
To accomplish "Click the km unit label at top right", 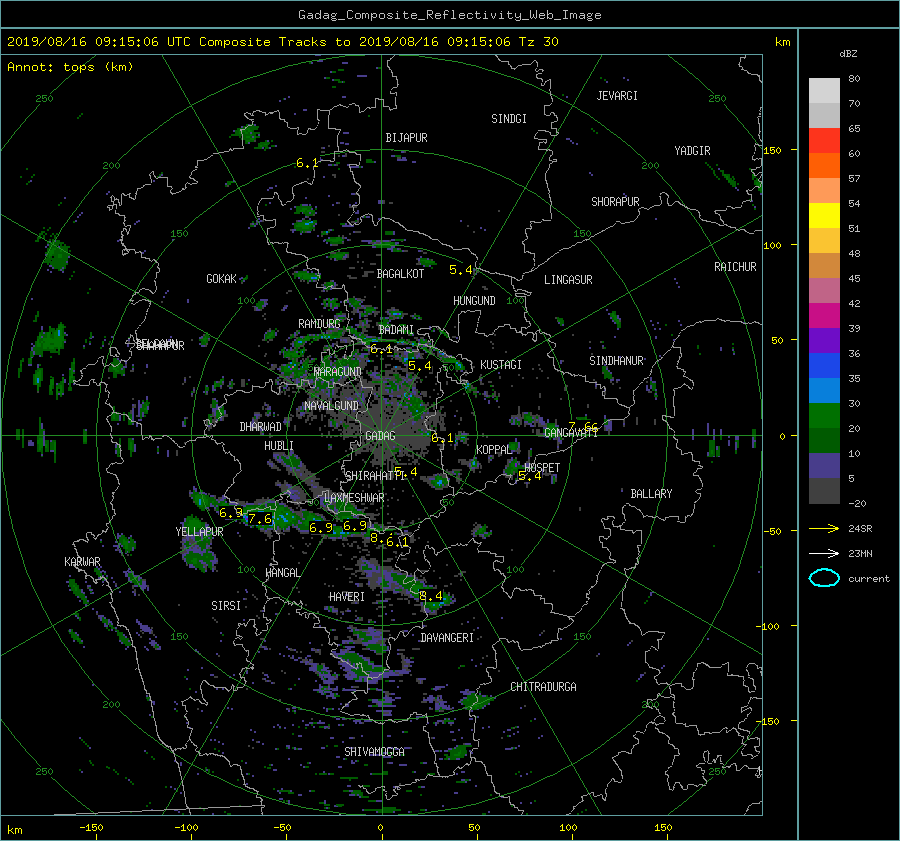I will pos(782,42).
